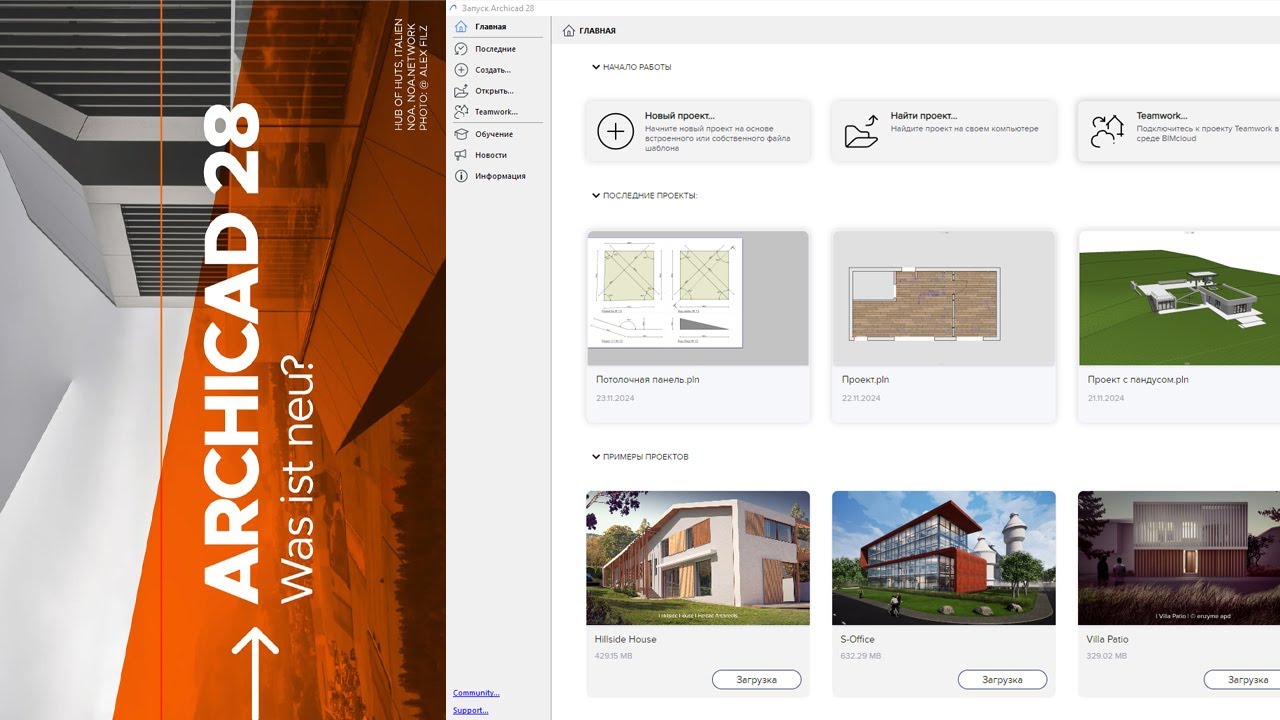Click the Проект.pln file name
The width and height of the screenshot is (1280, 720).
coord(866,380)
